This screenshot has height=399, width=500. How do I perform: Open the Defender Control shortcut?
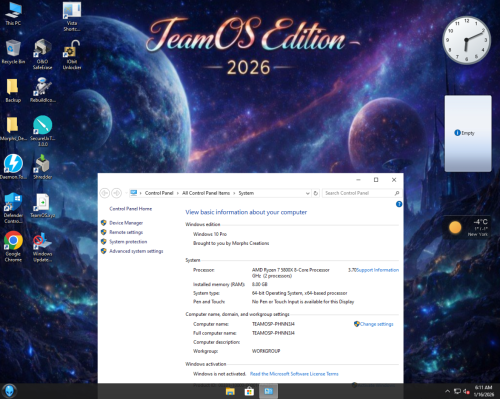tap(13, 208)
